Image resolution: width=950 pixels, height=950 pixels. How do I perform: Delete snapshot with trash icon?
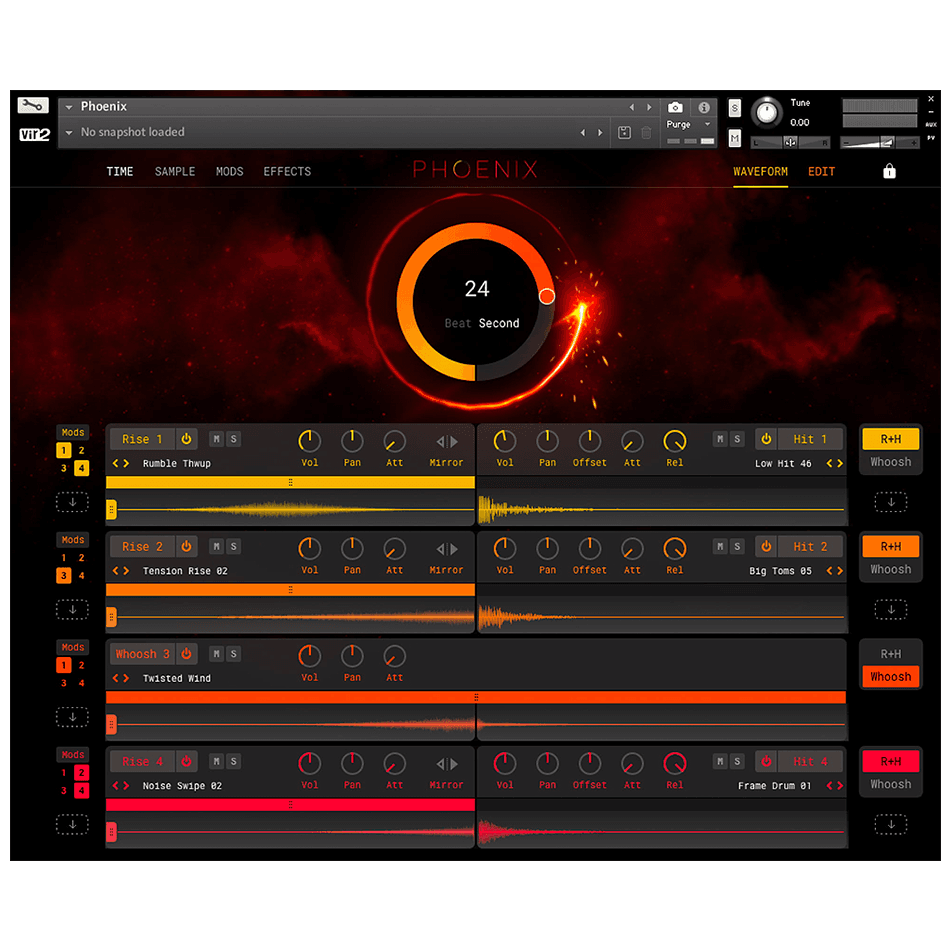646,133
